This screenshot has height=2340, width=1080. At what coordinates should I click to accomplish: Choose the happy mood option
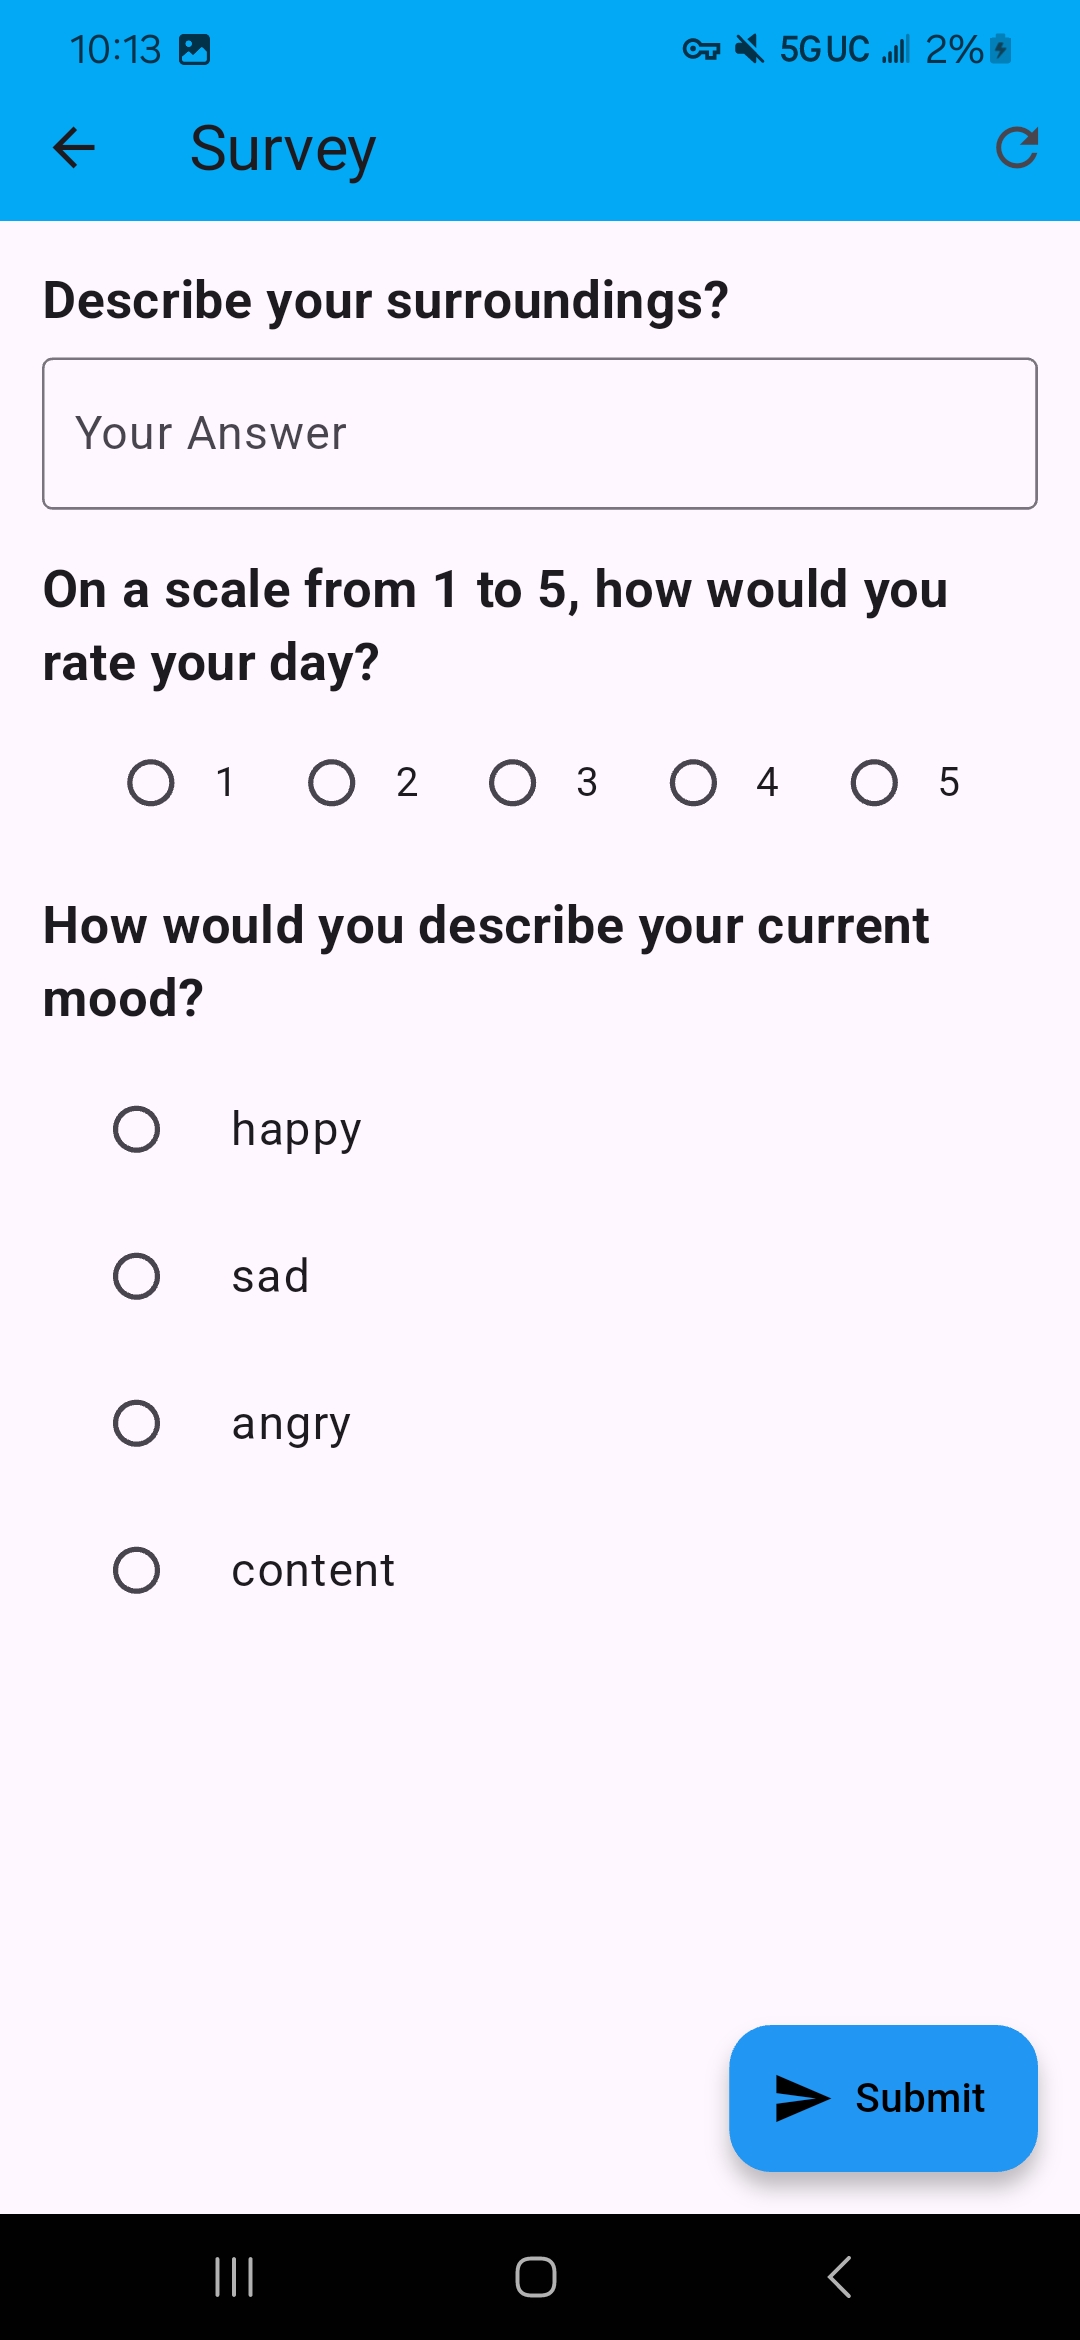point(137,1129)
